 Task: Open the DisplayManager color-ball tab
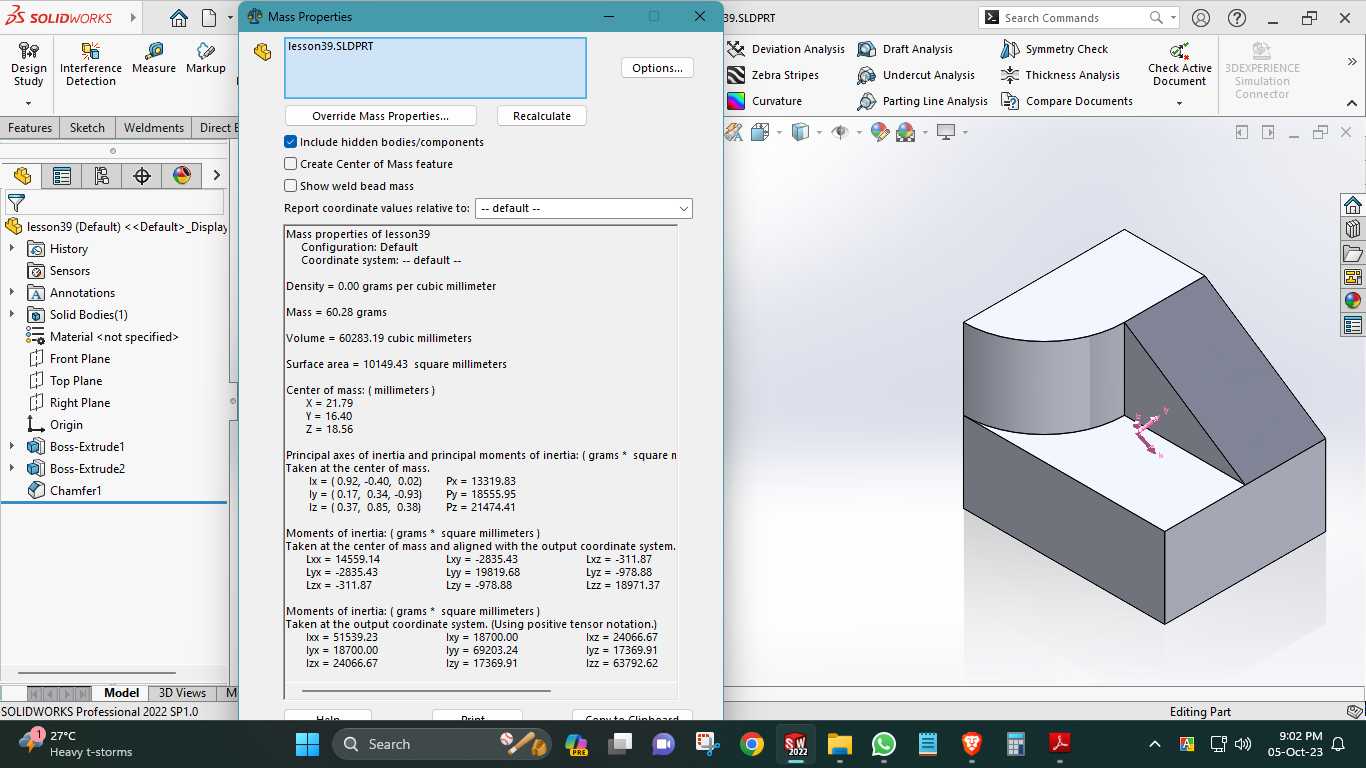(182, 176)
